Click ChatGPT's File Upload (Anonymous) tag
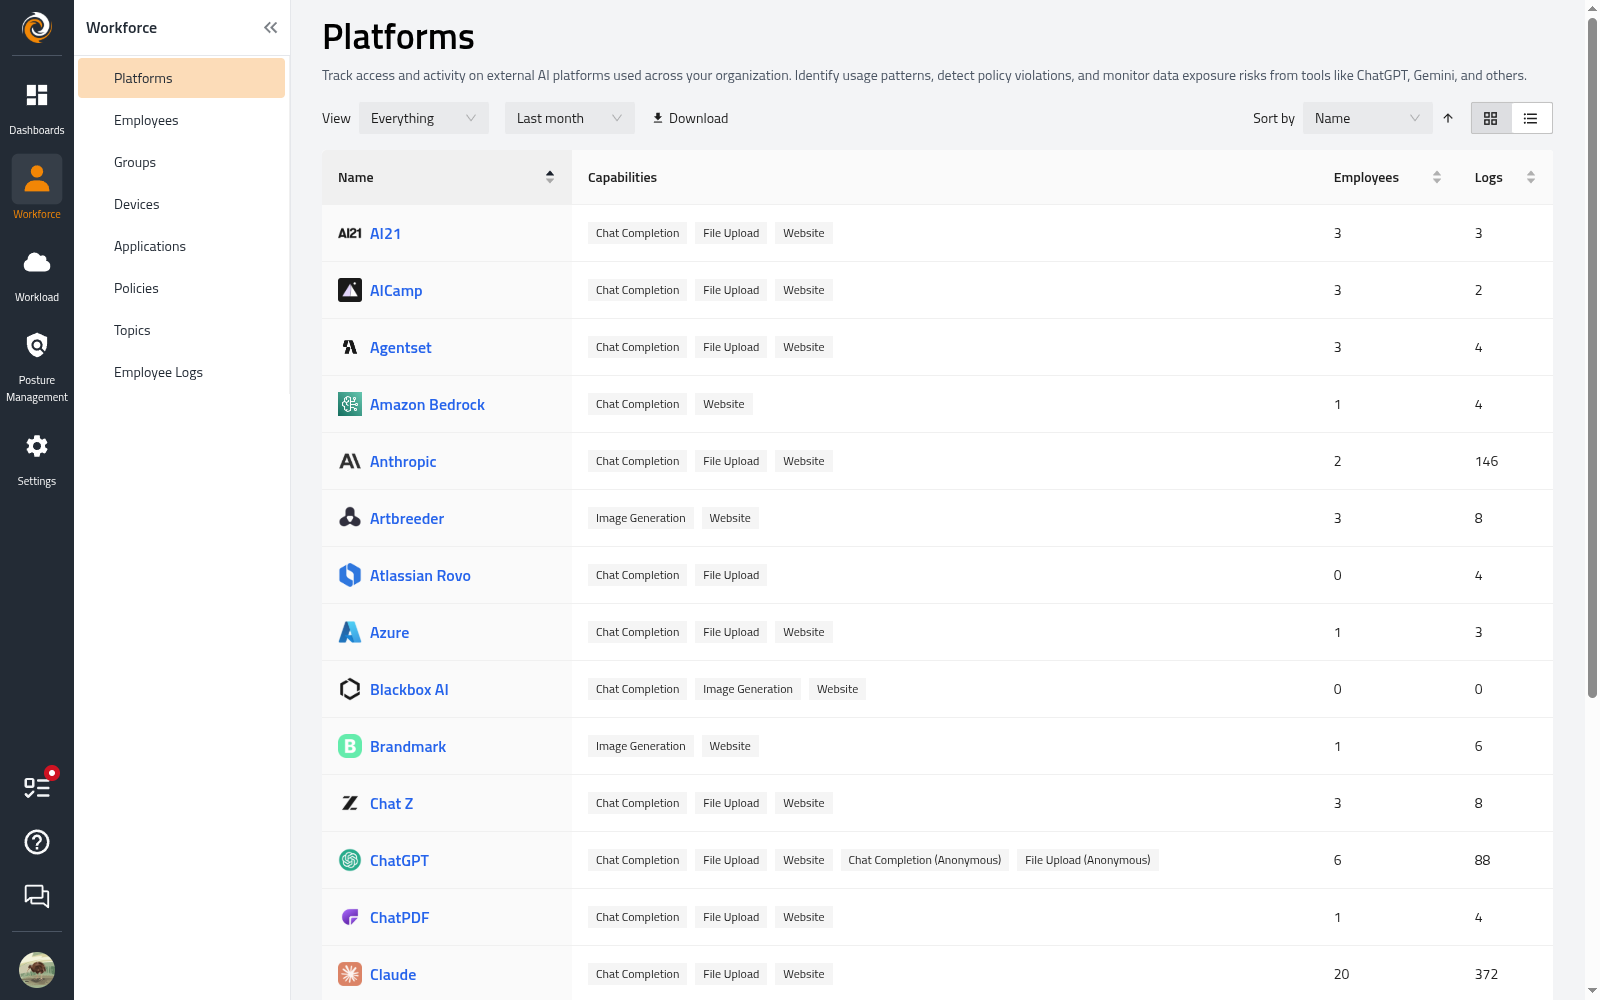1600x1000 pixels. click(x=1088, y=860)
